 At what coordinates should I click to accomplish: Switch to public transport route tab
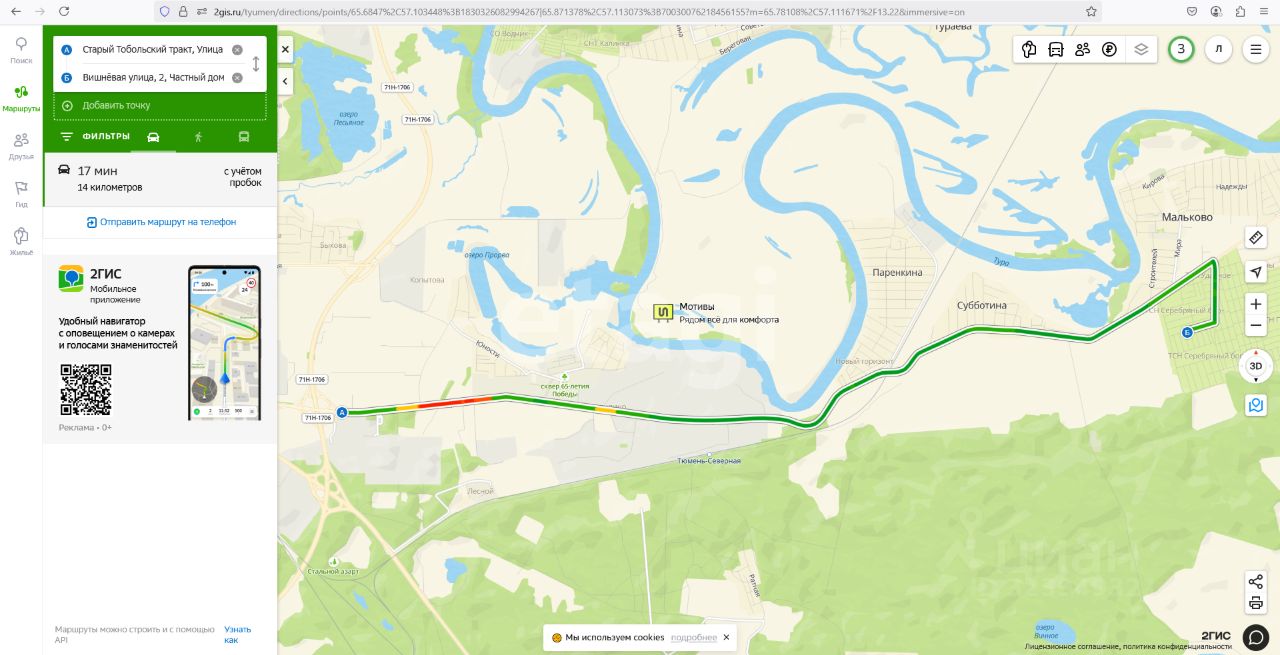(x=244, y=137)
